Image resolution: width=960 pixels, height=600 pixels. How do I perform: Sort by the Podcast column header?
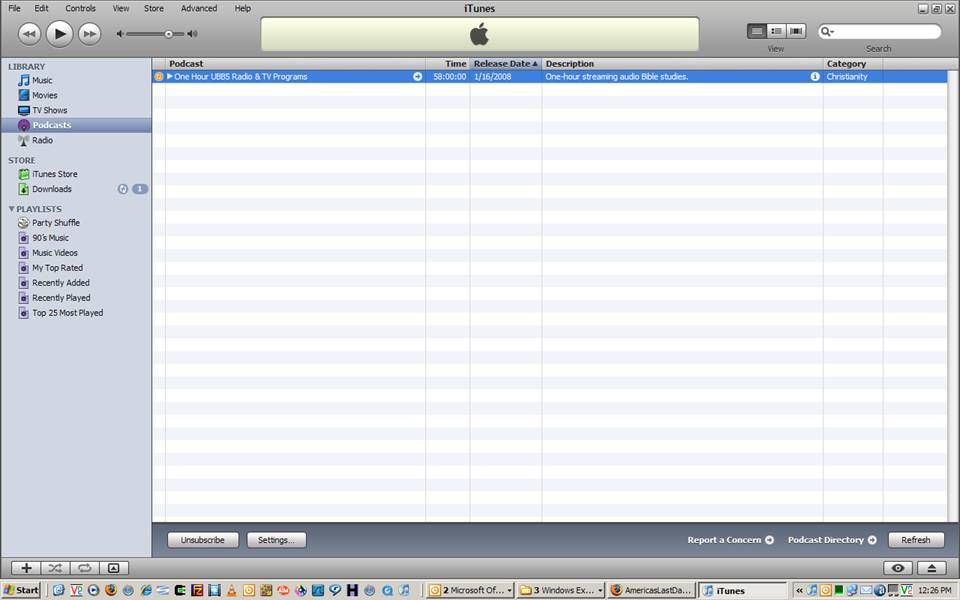pos(295,64)
